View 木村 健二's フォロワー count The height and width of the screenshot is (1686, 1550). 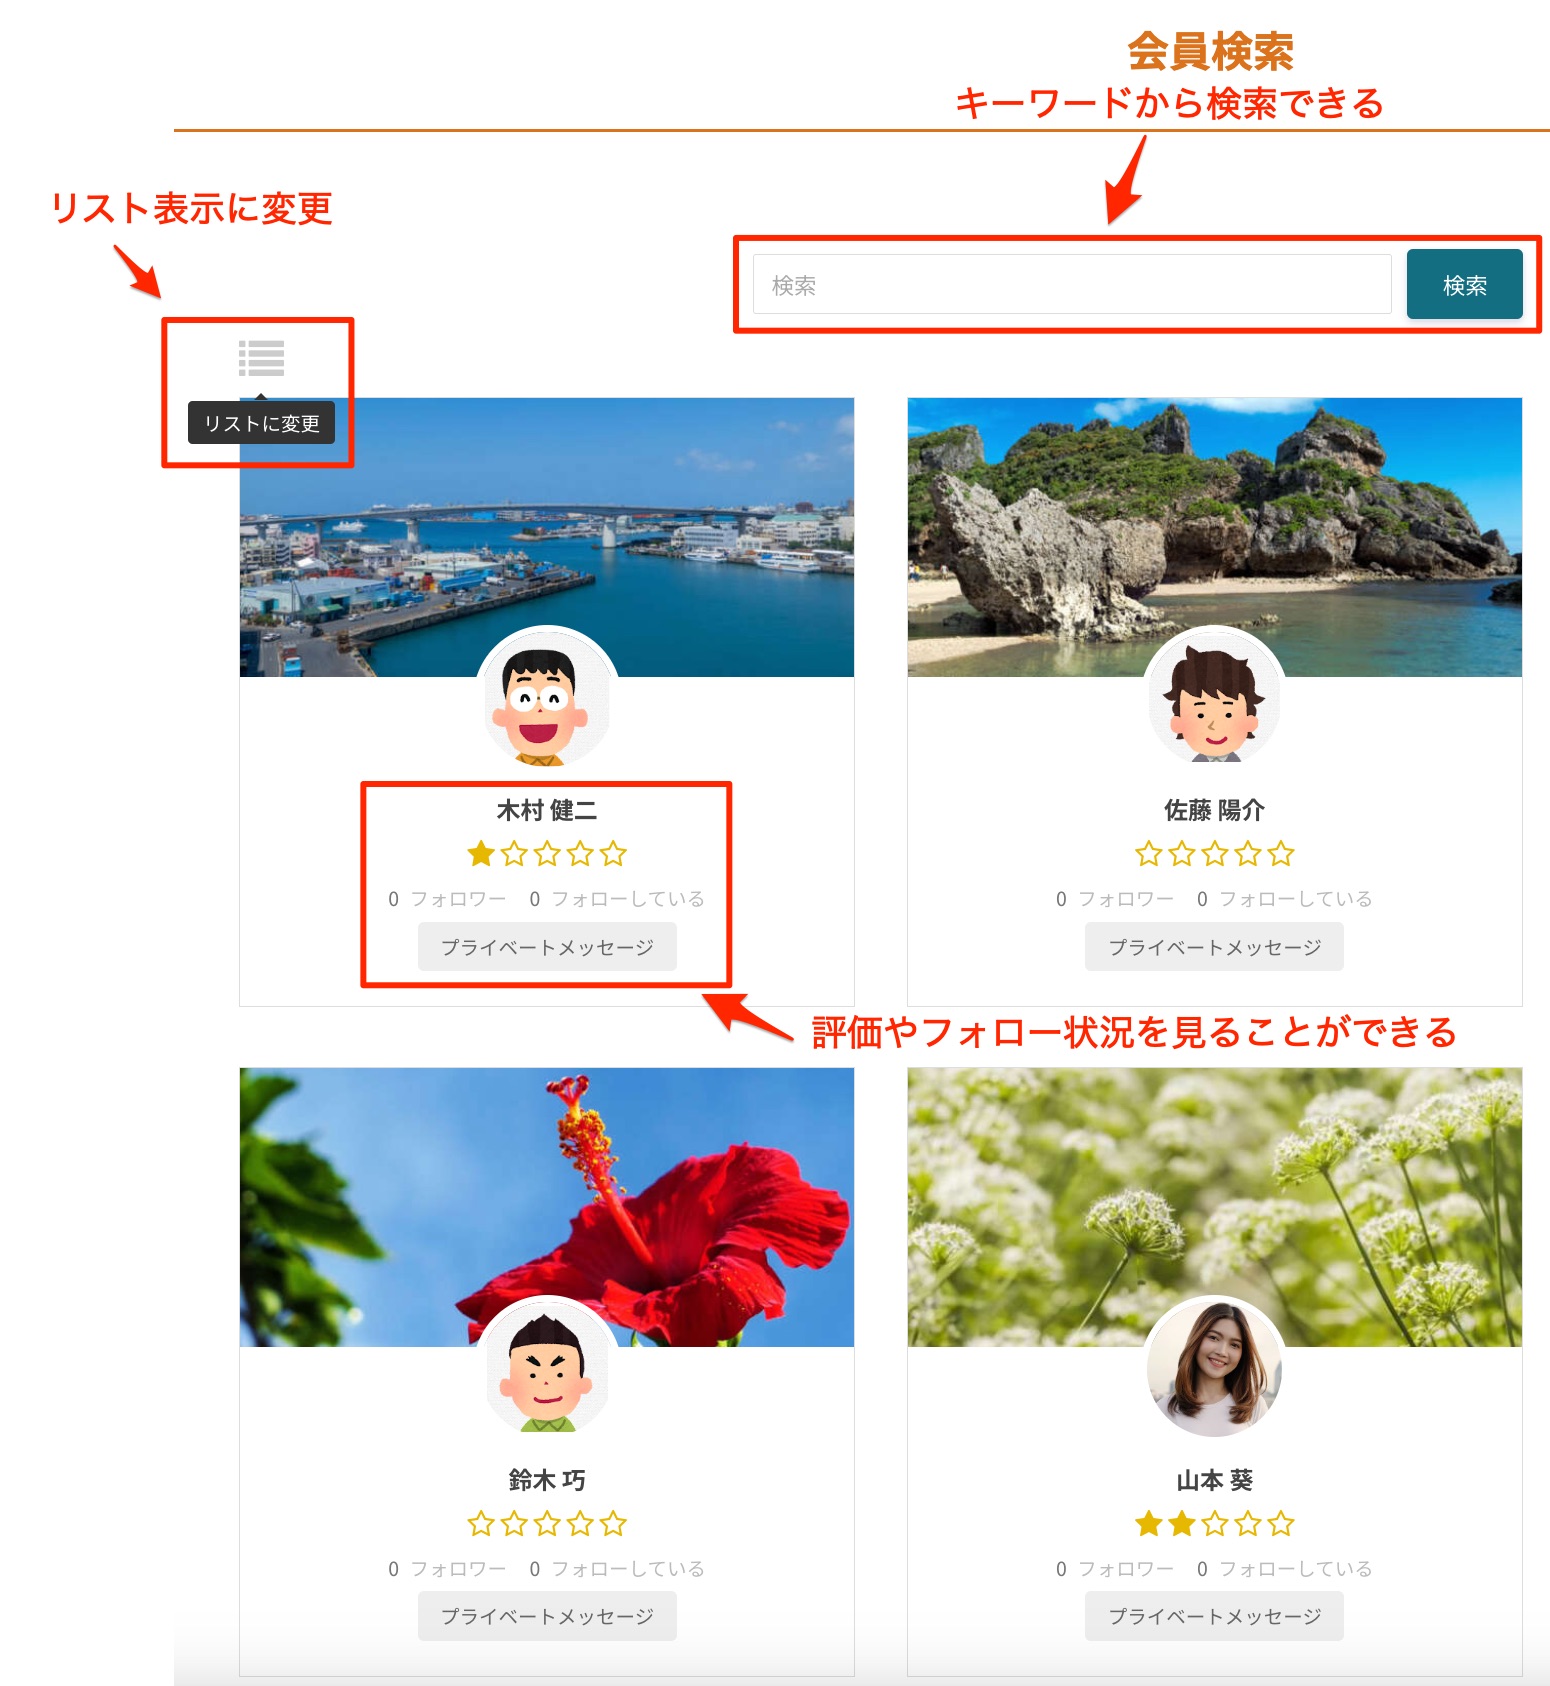pos(447,899)
